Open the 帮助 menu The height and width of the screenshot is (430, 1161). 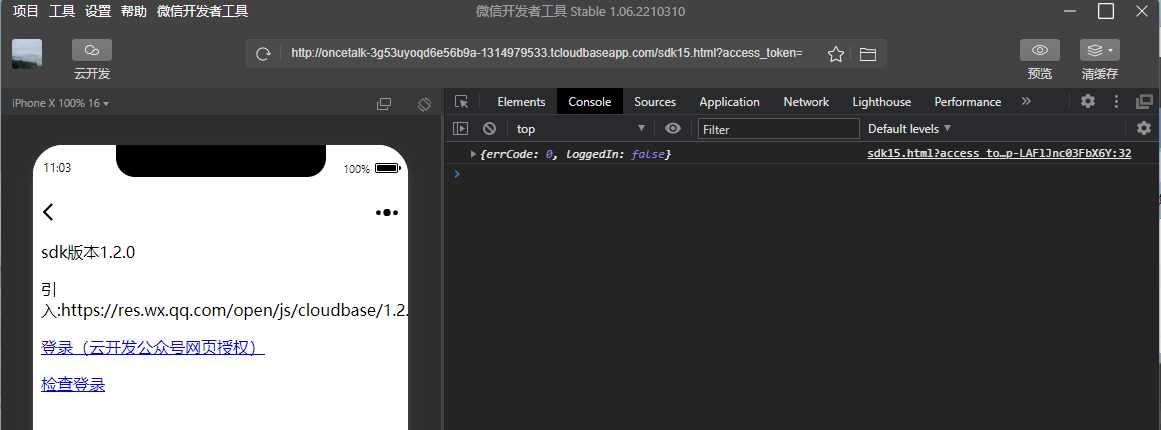133,11
